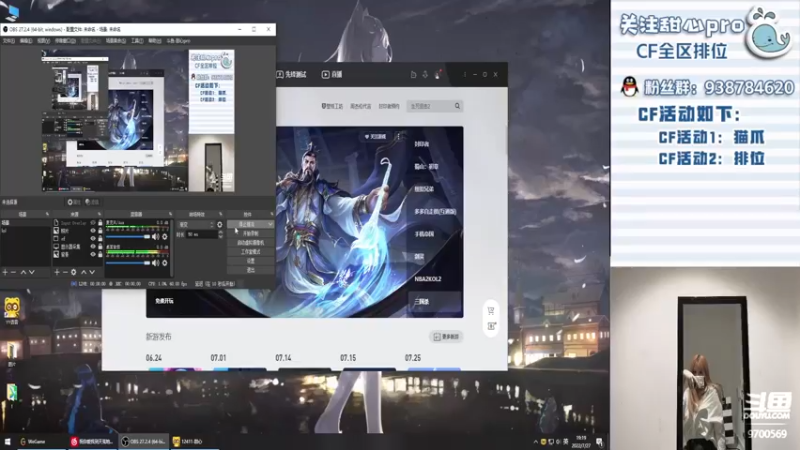This screenshot has width=800, height=450.
Task: Hide the cf source in OBS
Action: pyautogui.click(x=92, y=238)
